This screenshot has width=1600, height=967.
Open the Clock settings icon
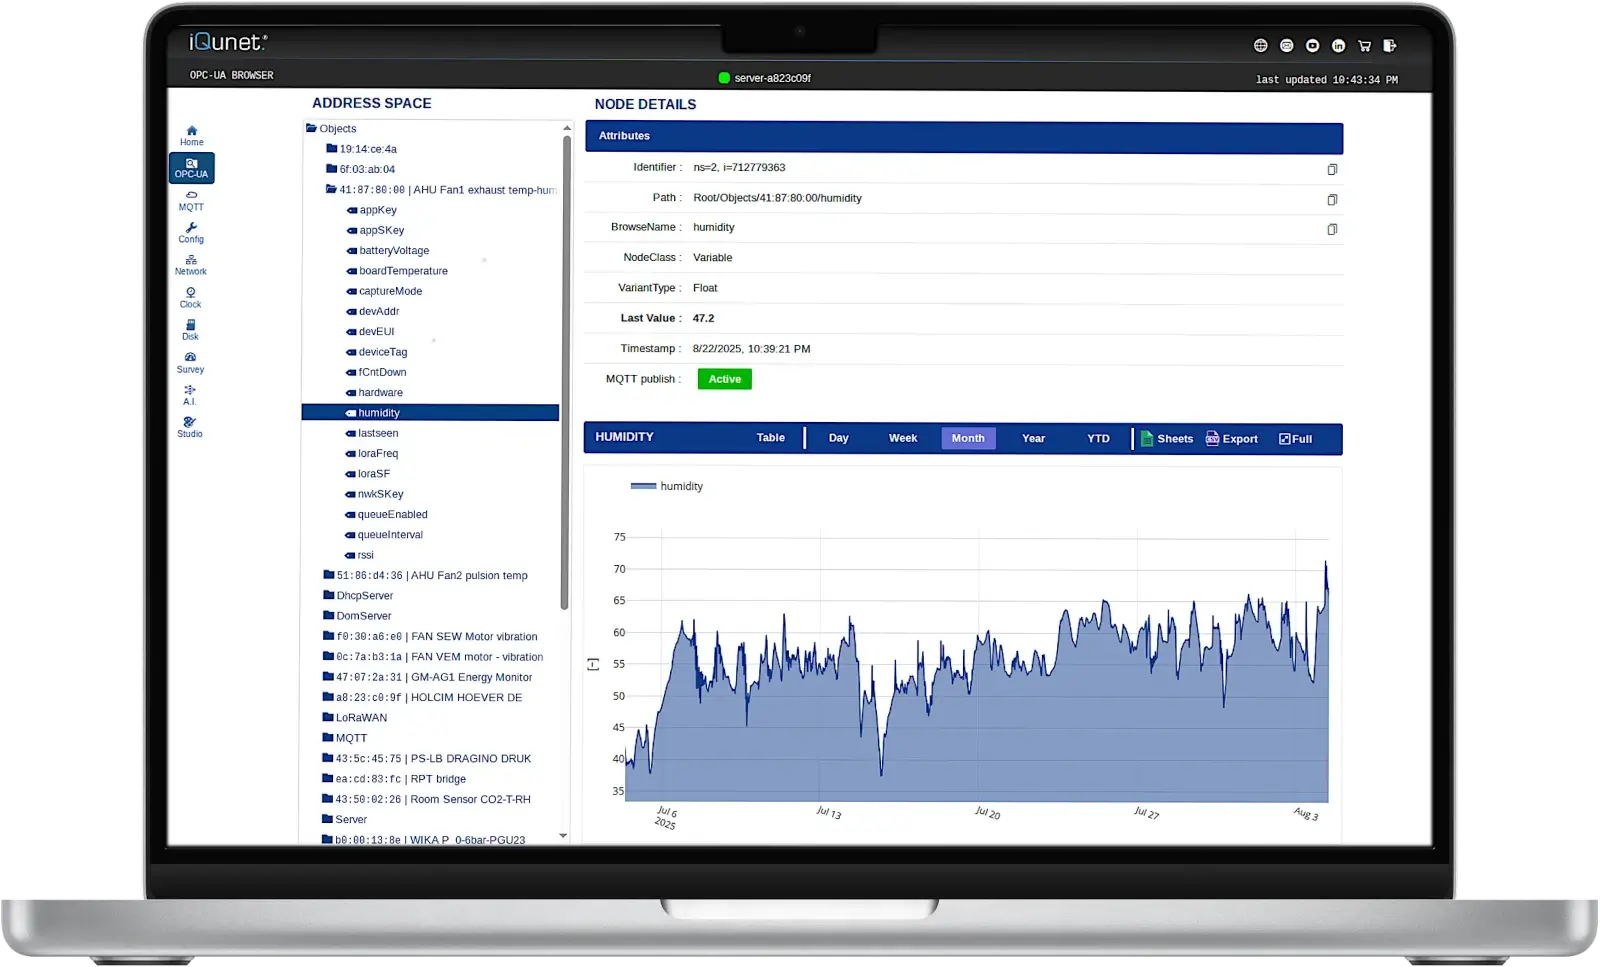coord(190,297)
